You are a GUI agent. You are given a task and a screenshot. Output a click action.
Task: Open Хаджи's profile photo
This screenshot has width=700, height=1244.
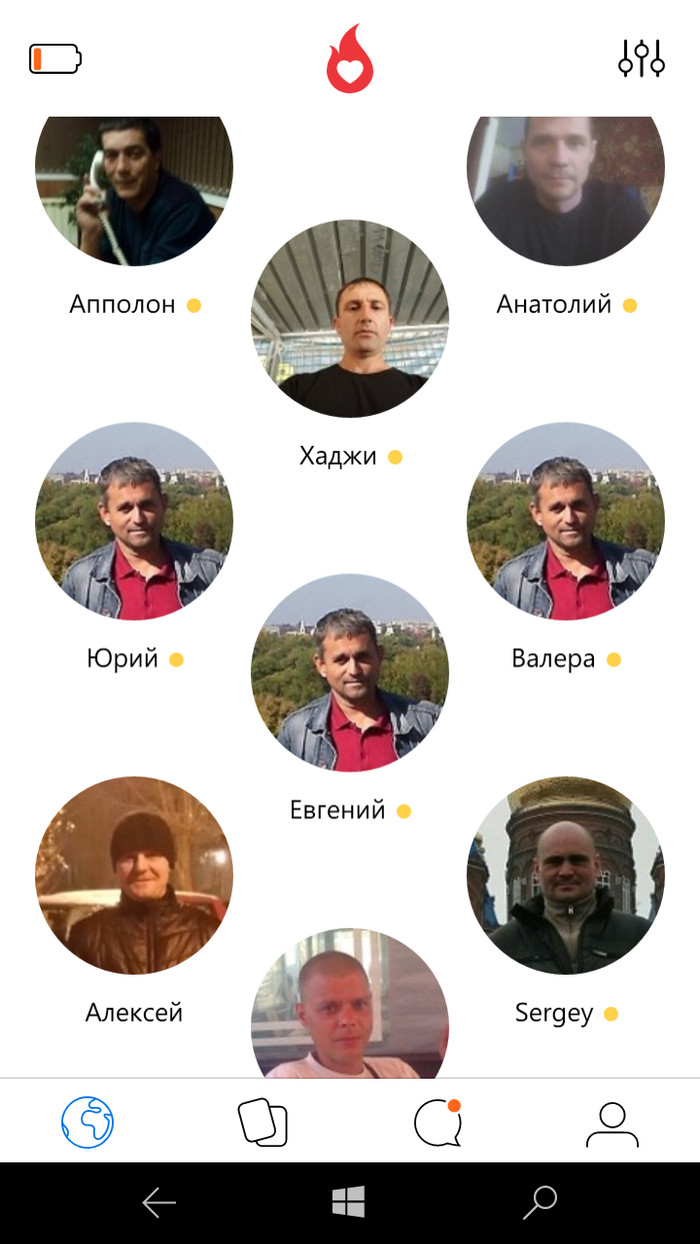[x=350, y=319]
